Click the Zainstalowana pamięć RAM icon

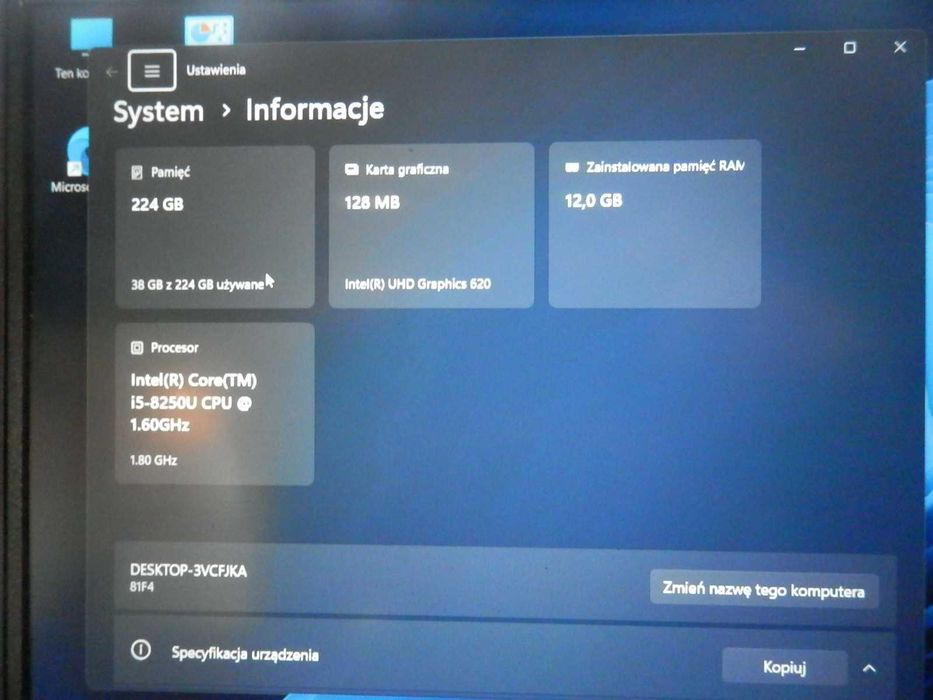(x=572, y=167)
